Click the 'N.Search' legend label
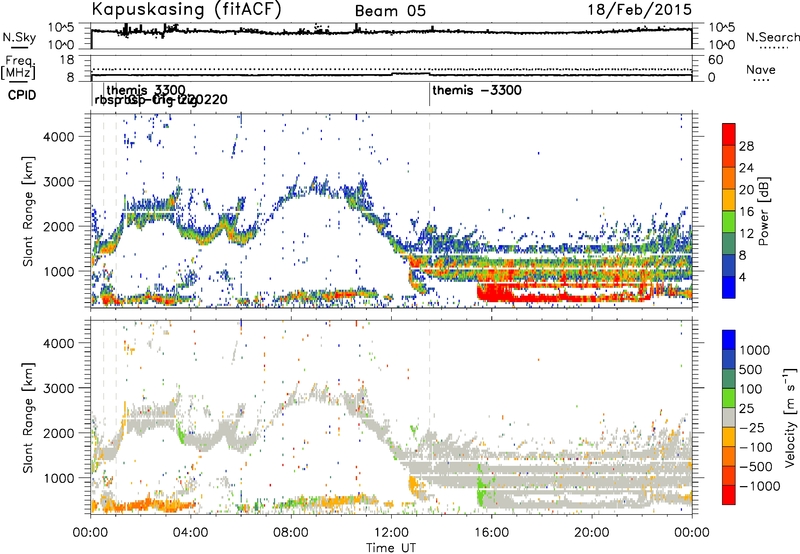 773,37
